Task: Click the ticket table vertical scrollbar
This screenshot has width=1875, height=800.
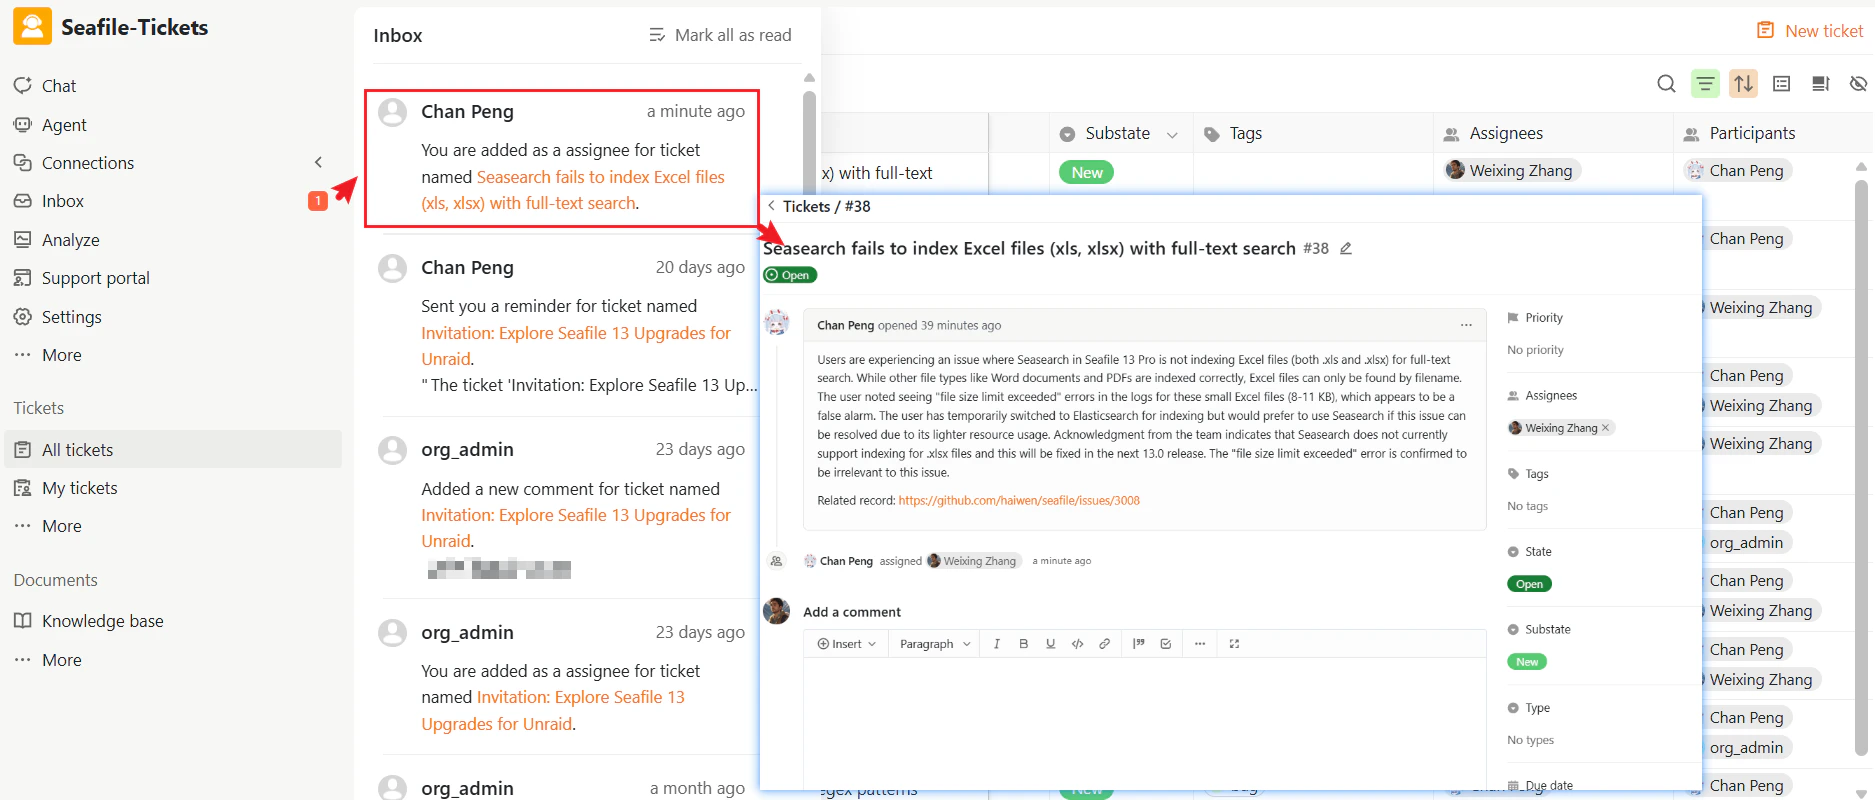Action: [x=1861, y=468]
